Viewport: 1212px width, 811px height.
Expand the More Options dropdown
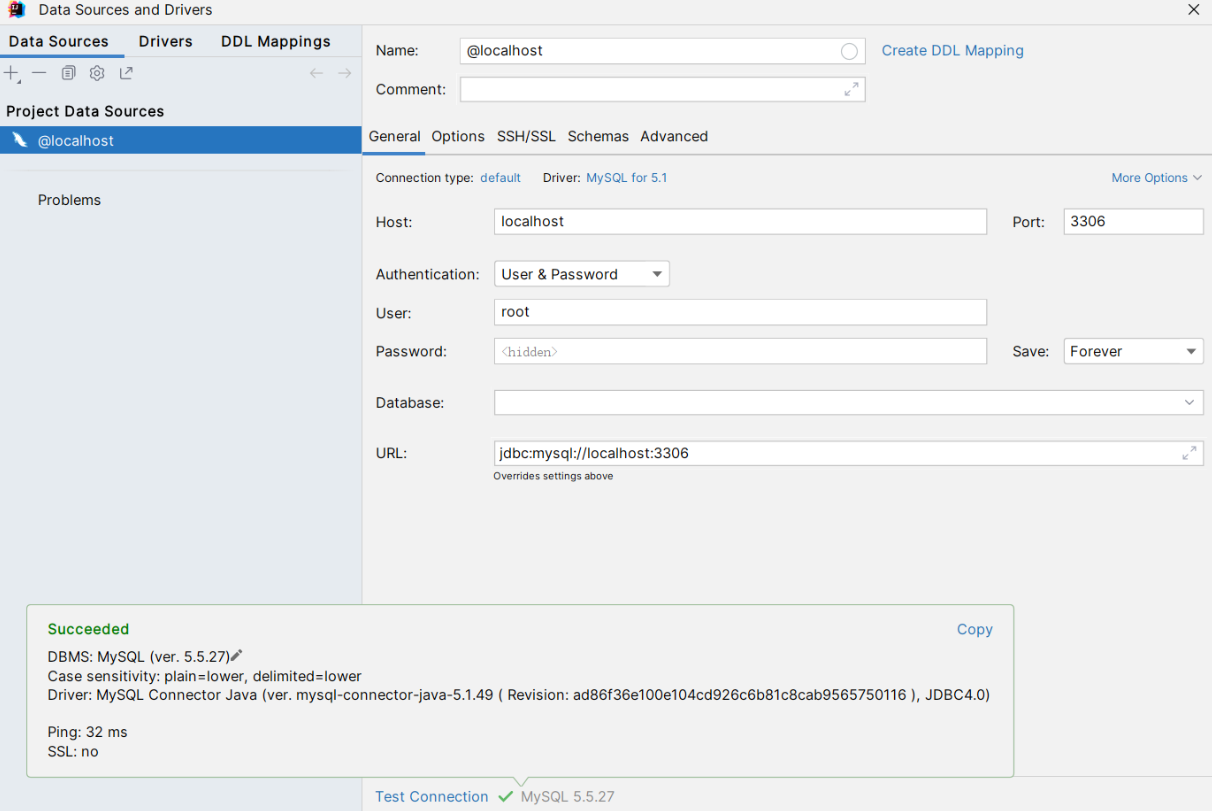click(x=1156, y=178)
